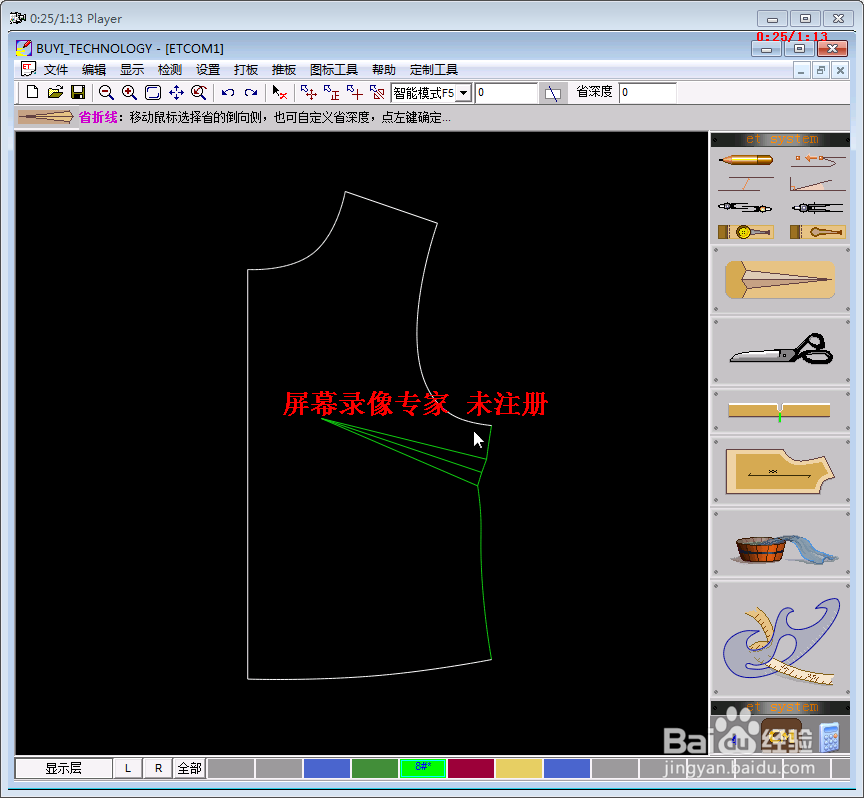Click the Zoom In magnifier icon
Screen dimensions: 864x798
pyautogui.click(x=129, y=93)
